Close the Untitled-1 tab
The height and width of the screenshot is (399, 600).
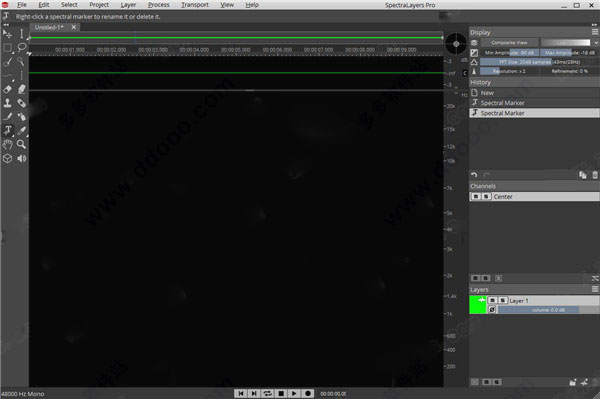pos(73,27)
